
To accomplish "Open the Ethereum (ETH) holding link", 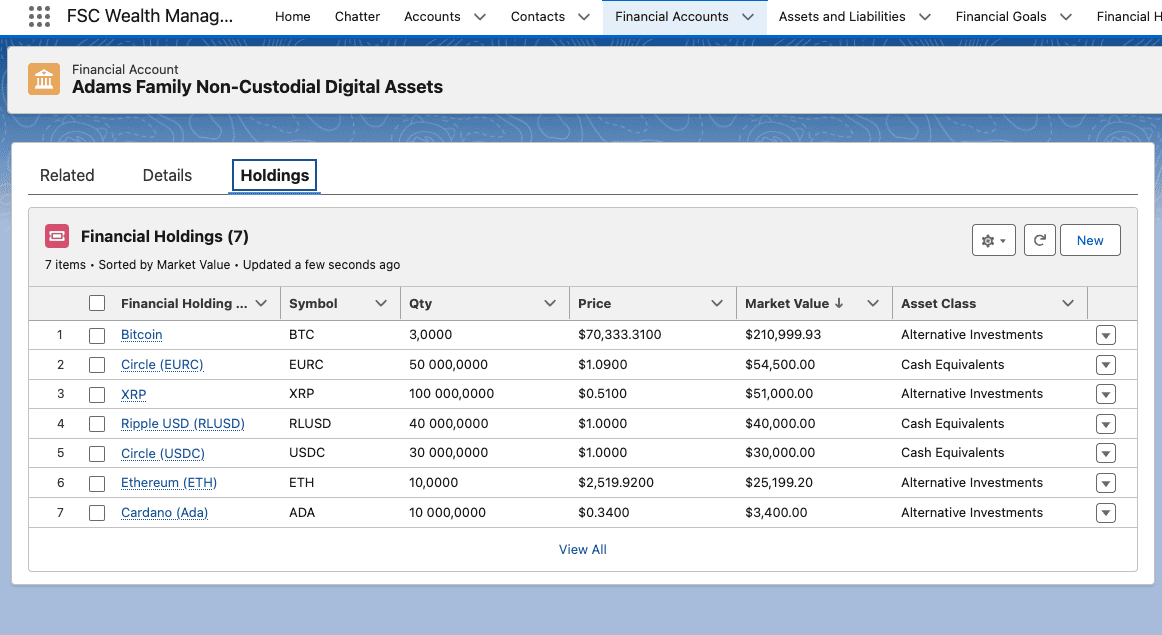I will (x=169, y=483).
